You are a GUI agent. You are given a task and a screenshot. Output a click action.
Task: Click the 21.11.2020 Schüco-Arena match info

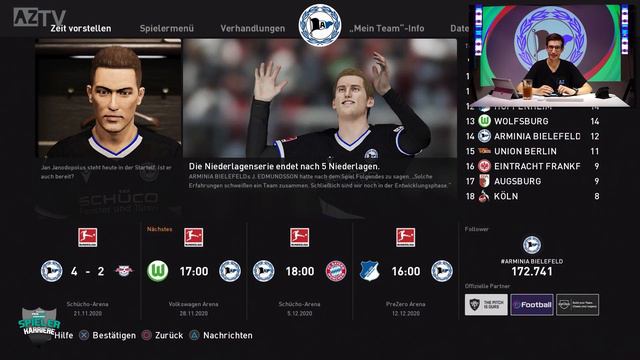tap(87, 309)
